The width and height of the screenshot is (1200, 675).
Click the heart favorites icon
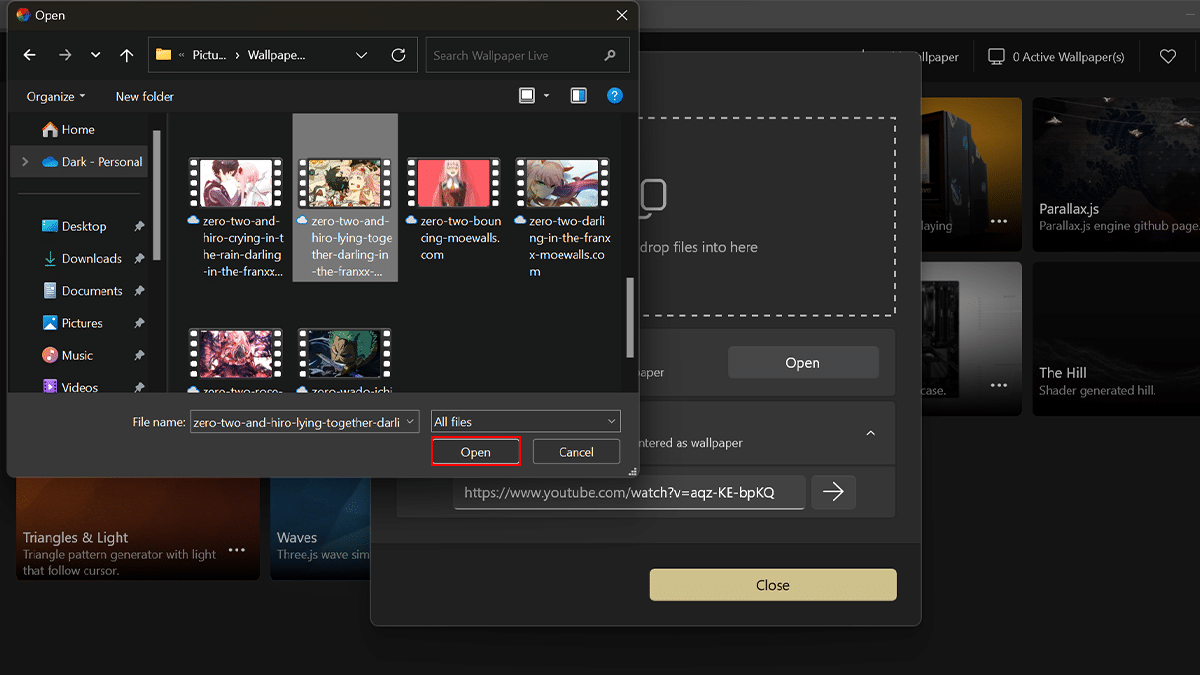click(x=1168, y=57)
